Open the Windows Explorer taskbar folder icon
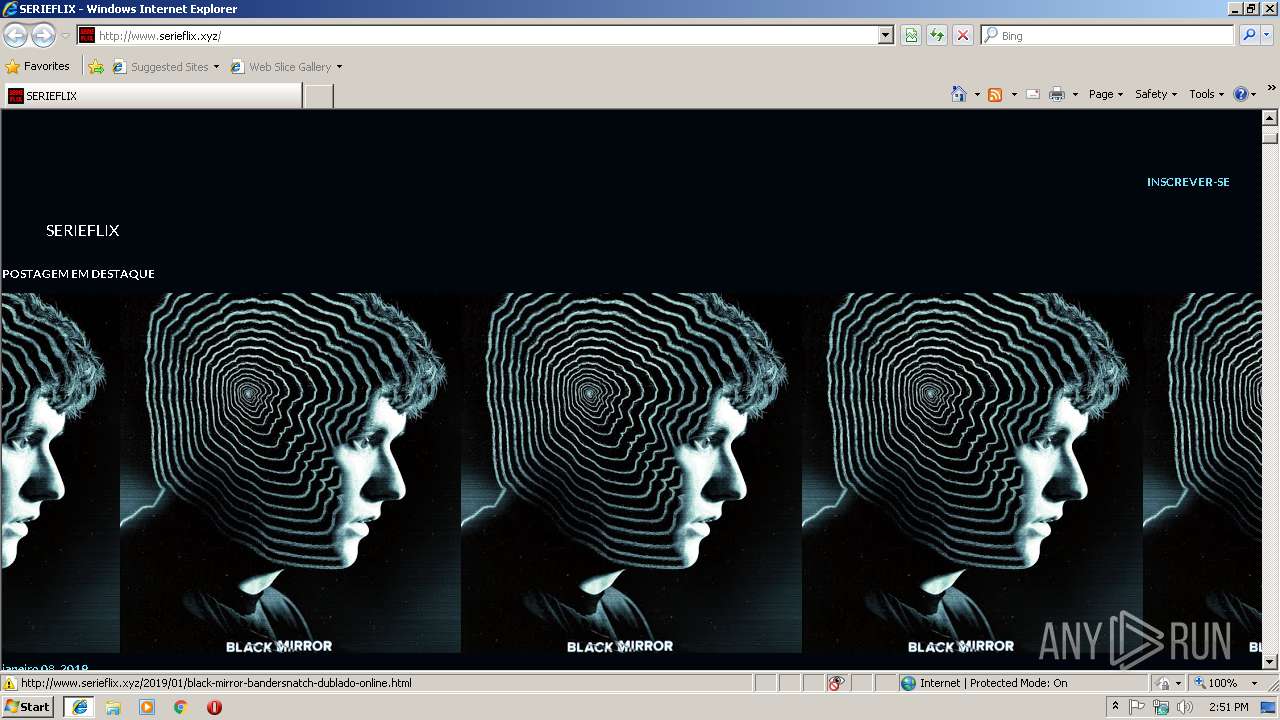This screenshot has width=1280, height=720. click(x=113, y=706)
